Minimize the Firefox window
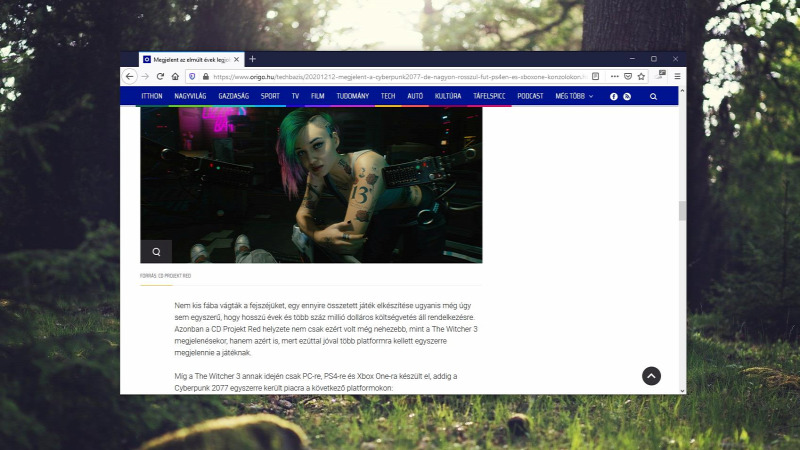The height and width of the screenshot is (450, 800). click(x=632, y=59)
